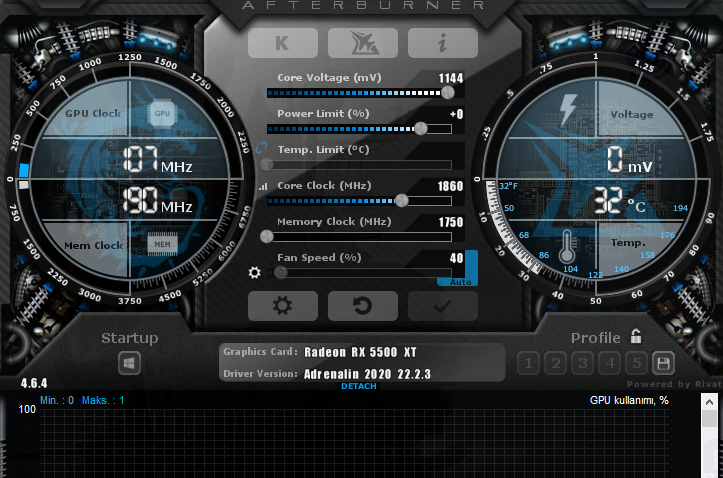Click the Power Limit value +0
Viewport: 723px width, 478px height.
[456, 114]
